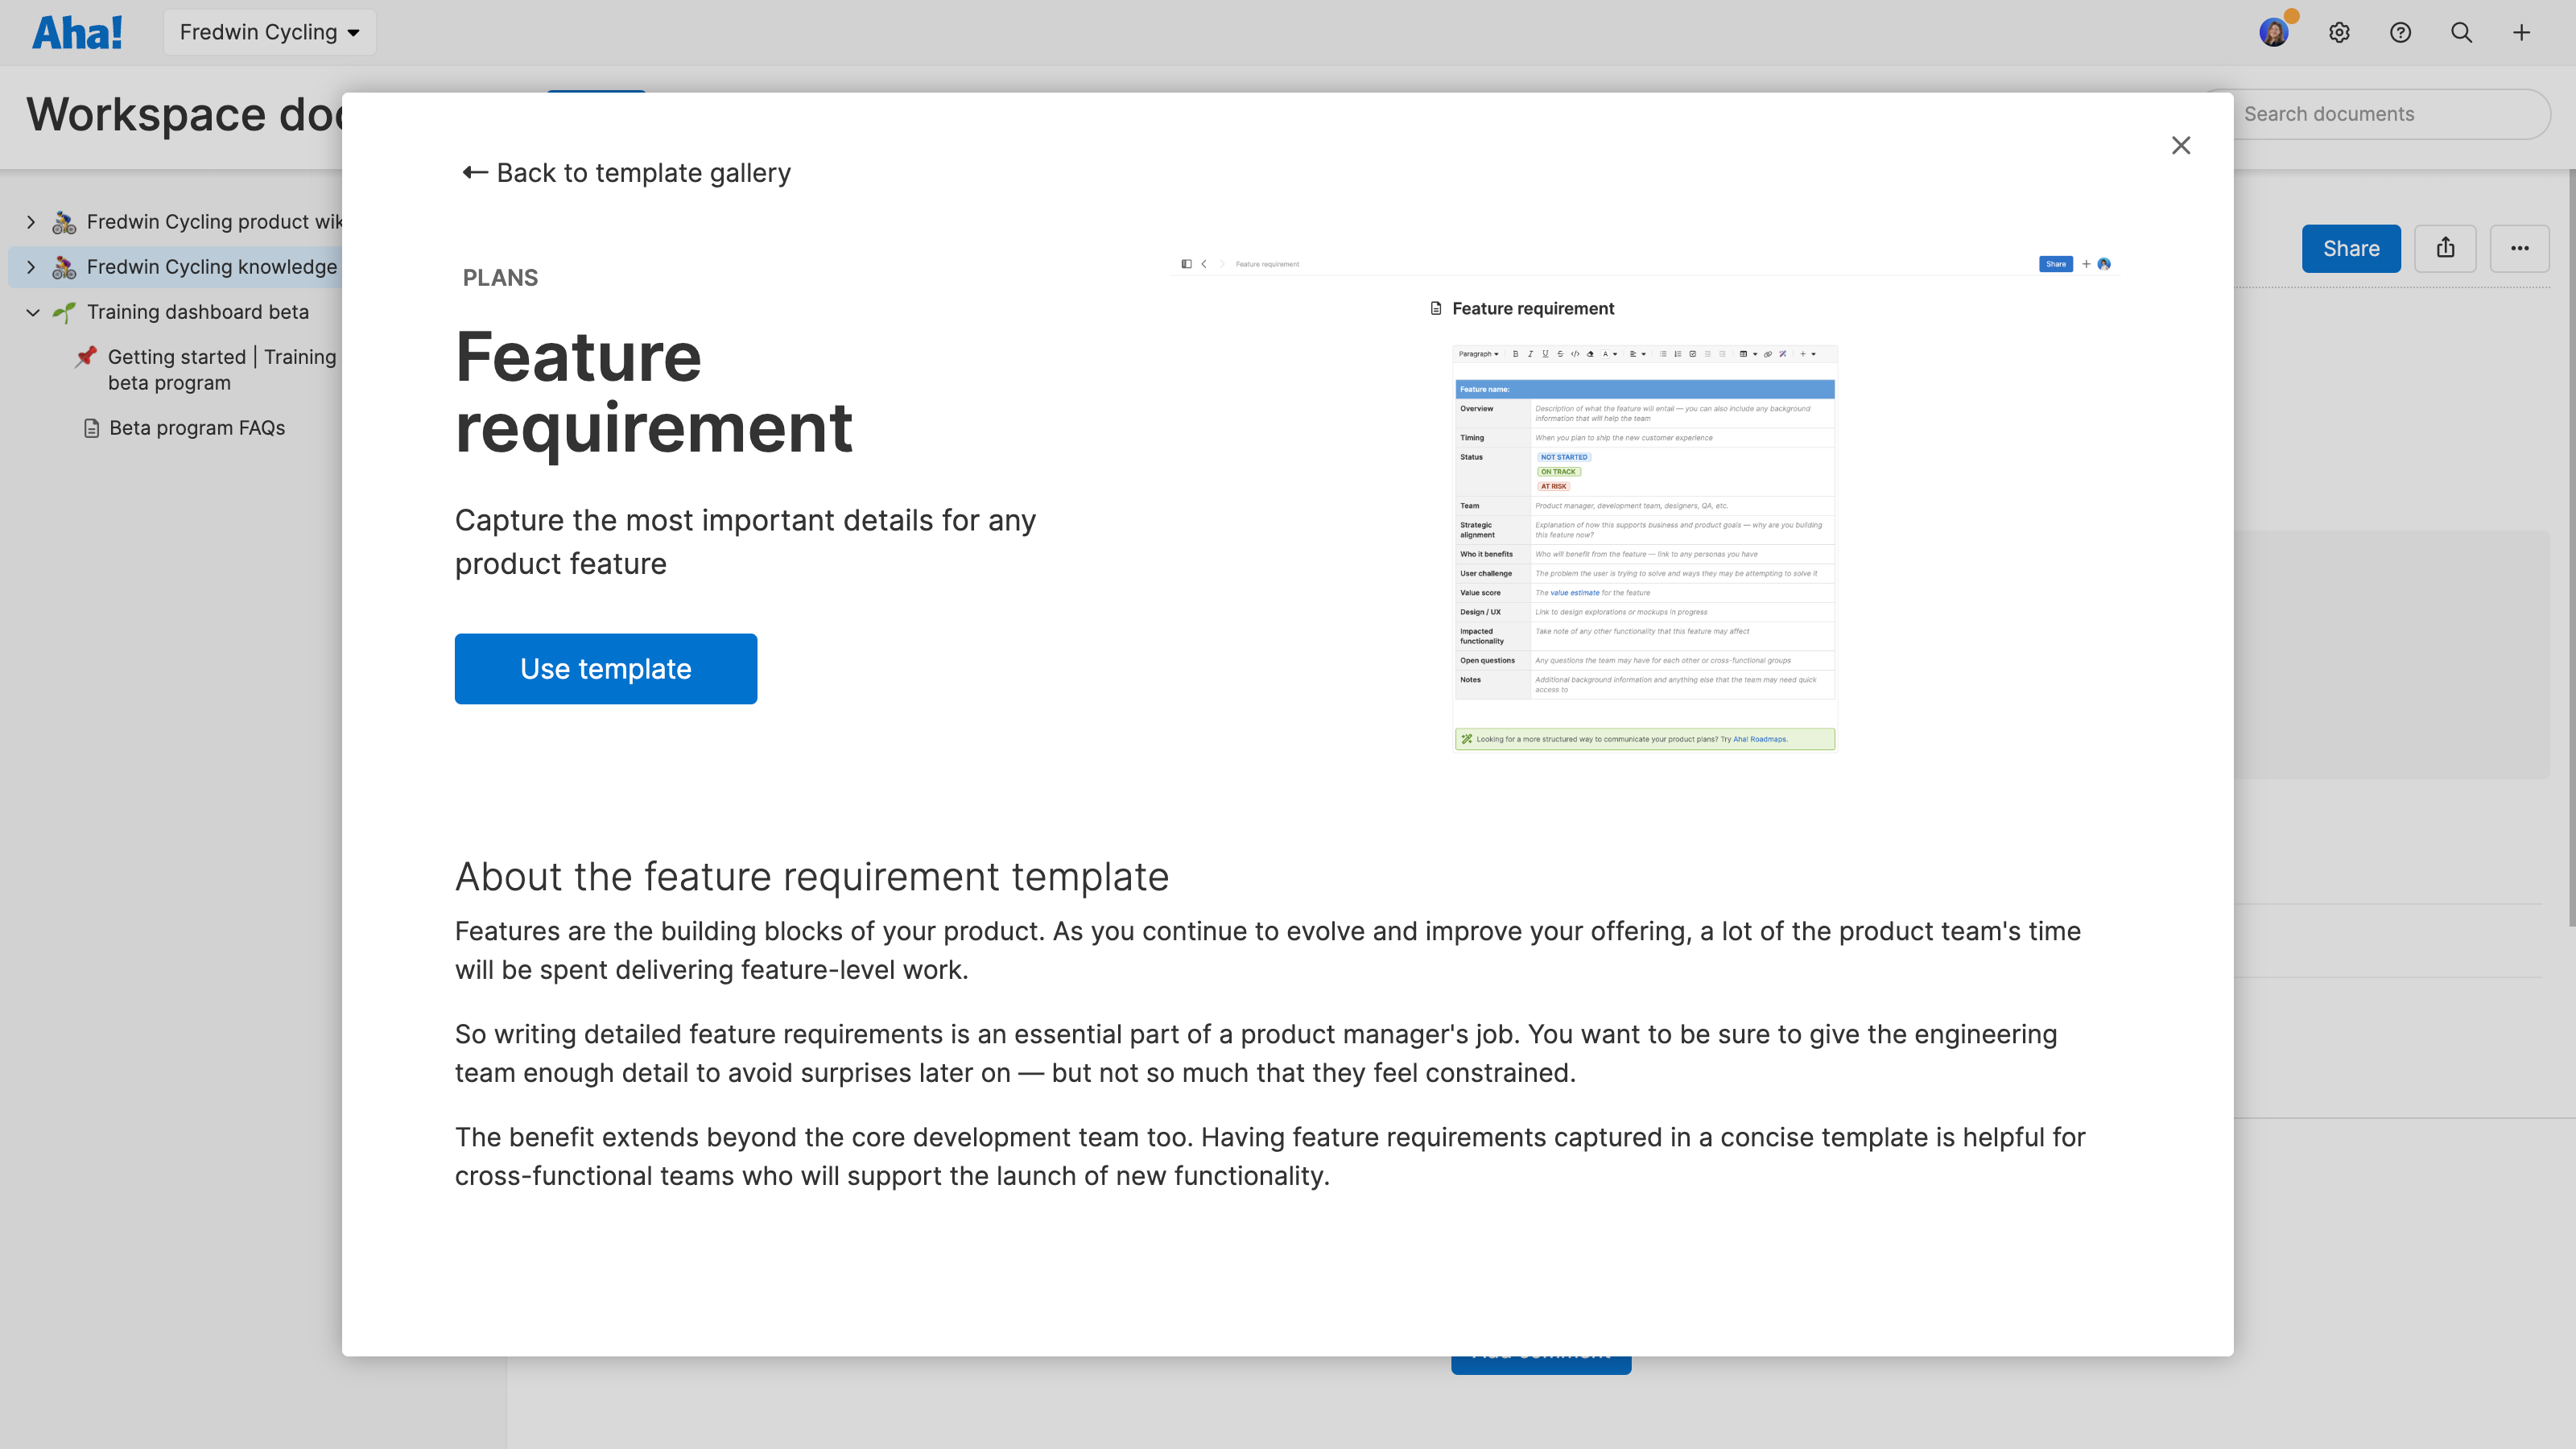Screen dimensions: 2576x1449
Task: Open the help icon in the top bar
Action: point(2400,32)
